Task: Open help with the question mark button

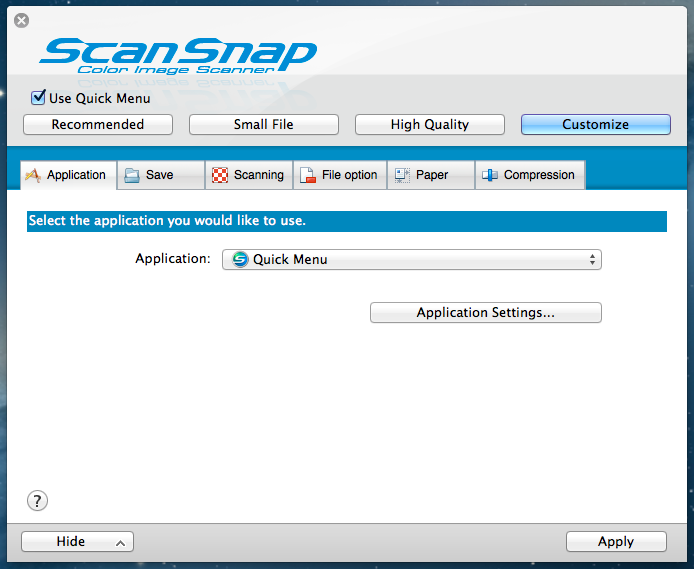Action: 37,501
